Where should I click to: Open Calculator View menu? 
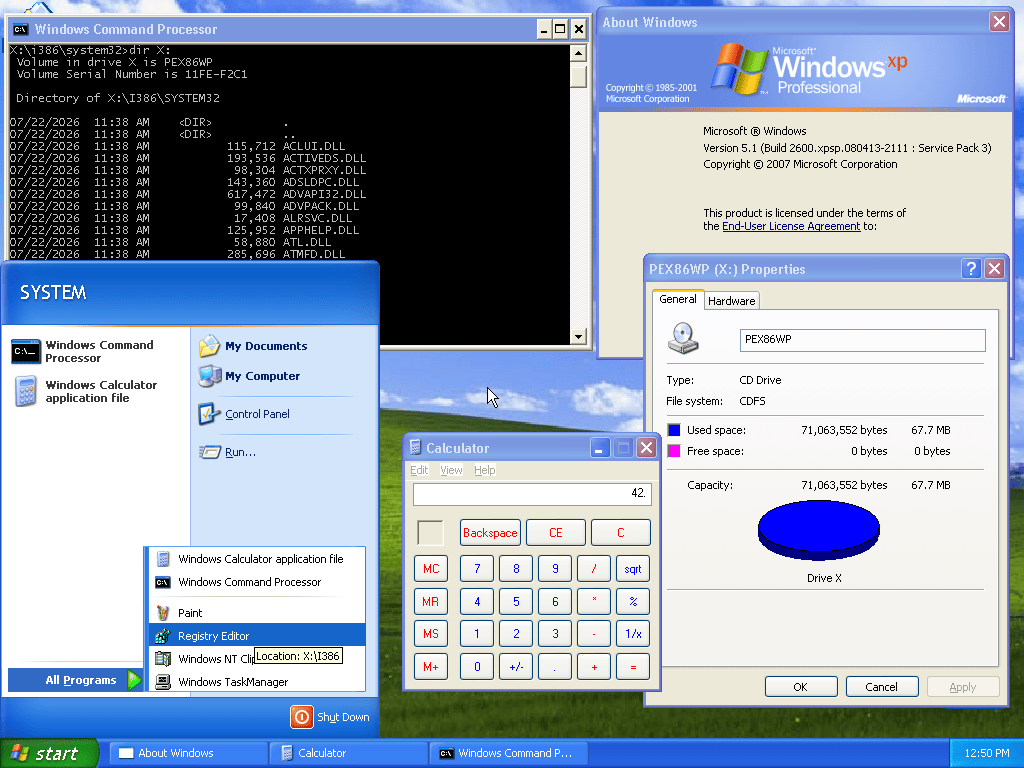coord(451,470)
